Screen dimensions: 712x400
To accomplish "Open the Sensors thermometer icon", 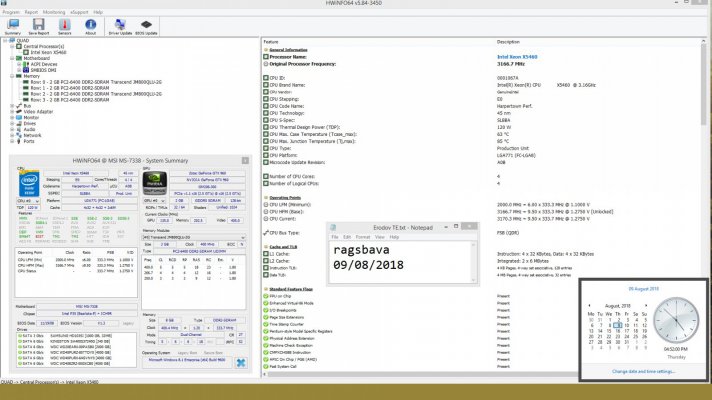I will click(64, 26).
